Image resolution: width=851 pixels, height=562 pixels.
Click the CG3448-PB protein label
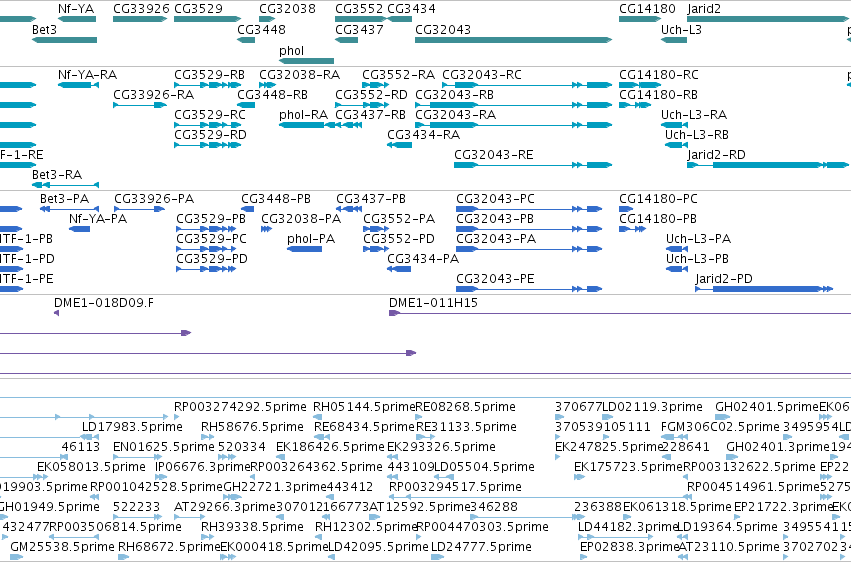pos(276,199)
